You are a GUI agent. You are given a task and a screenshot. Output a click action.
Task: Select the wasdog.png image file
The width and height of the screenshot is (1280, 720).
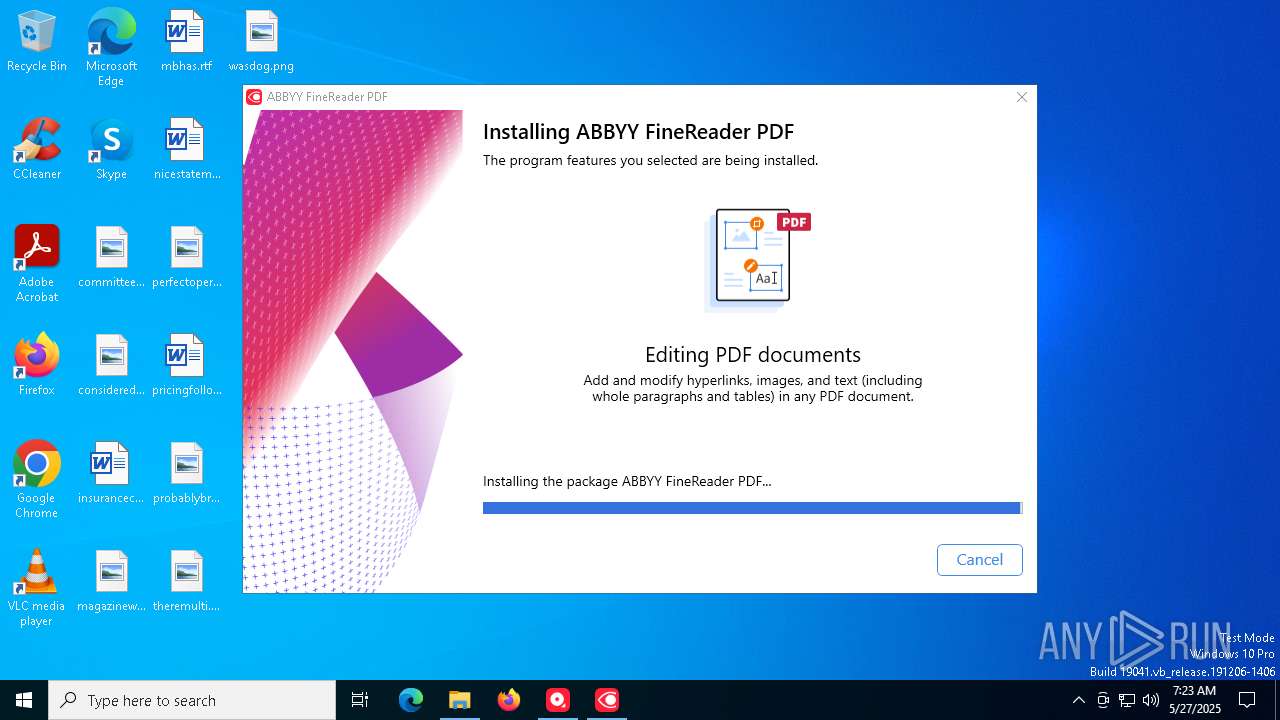tap(261, 42)
